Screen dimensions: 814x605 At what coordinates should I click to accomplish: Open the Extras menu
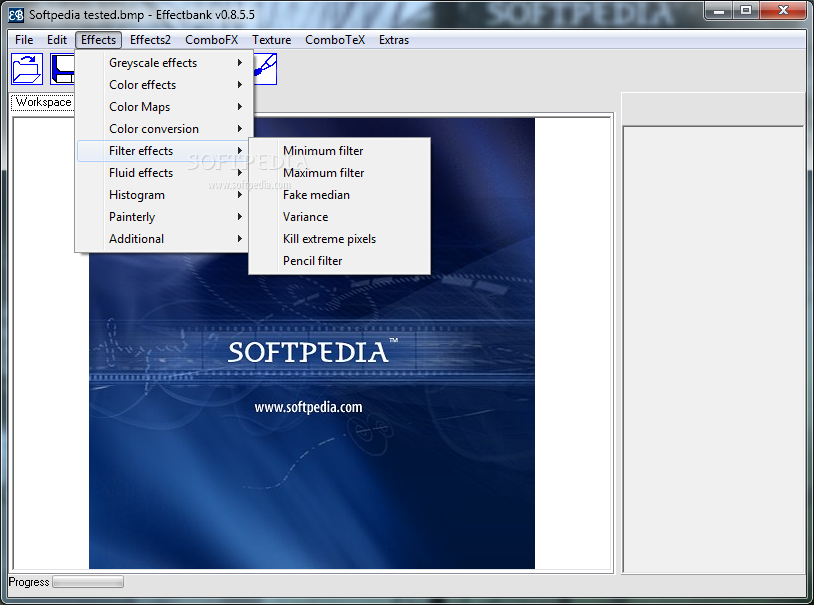pos(394,40)
